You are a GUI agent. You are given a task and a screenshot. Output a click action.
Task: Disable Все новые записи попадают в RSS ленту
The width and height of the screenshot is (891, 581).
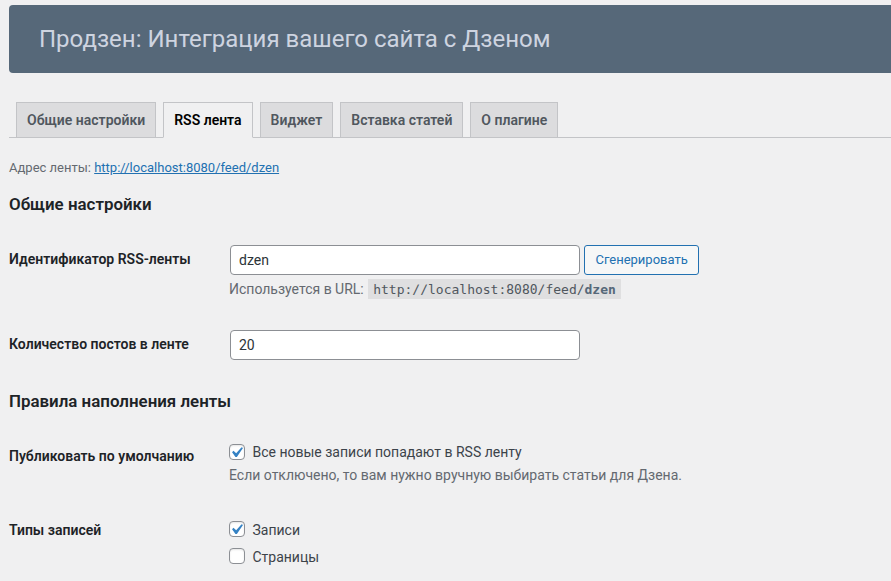pyautogui.click(x=237, y=452)
